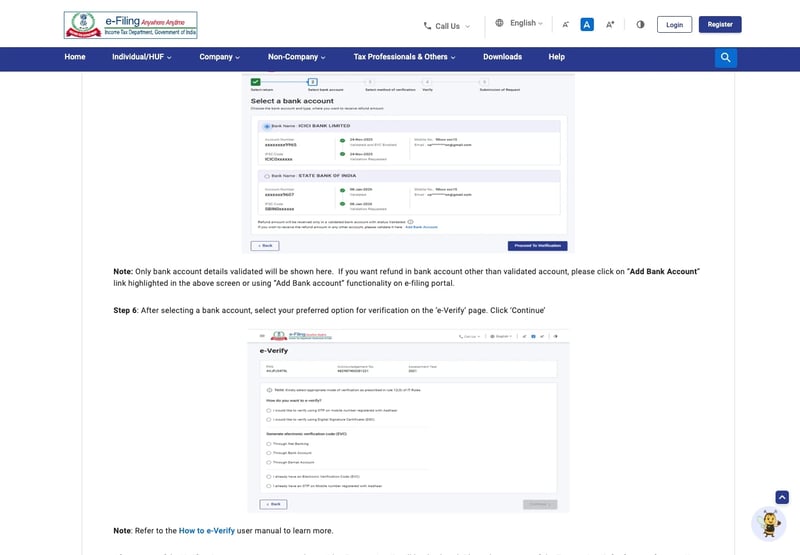The image size is (800, 555).
Task: Increase font size with A+ icon
Action: (610, 24)
